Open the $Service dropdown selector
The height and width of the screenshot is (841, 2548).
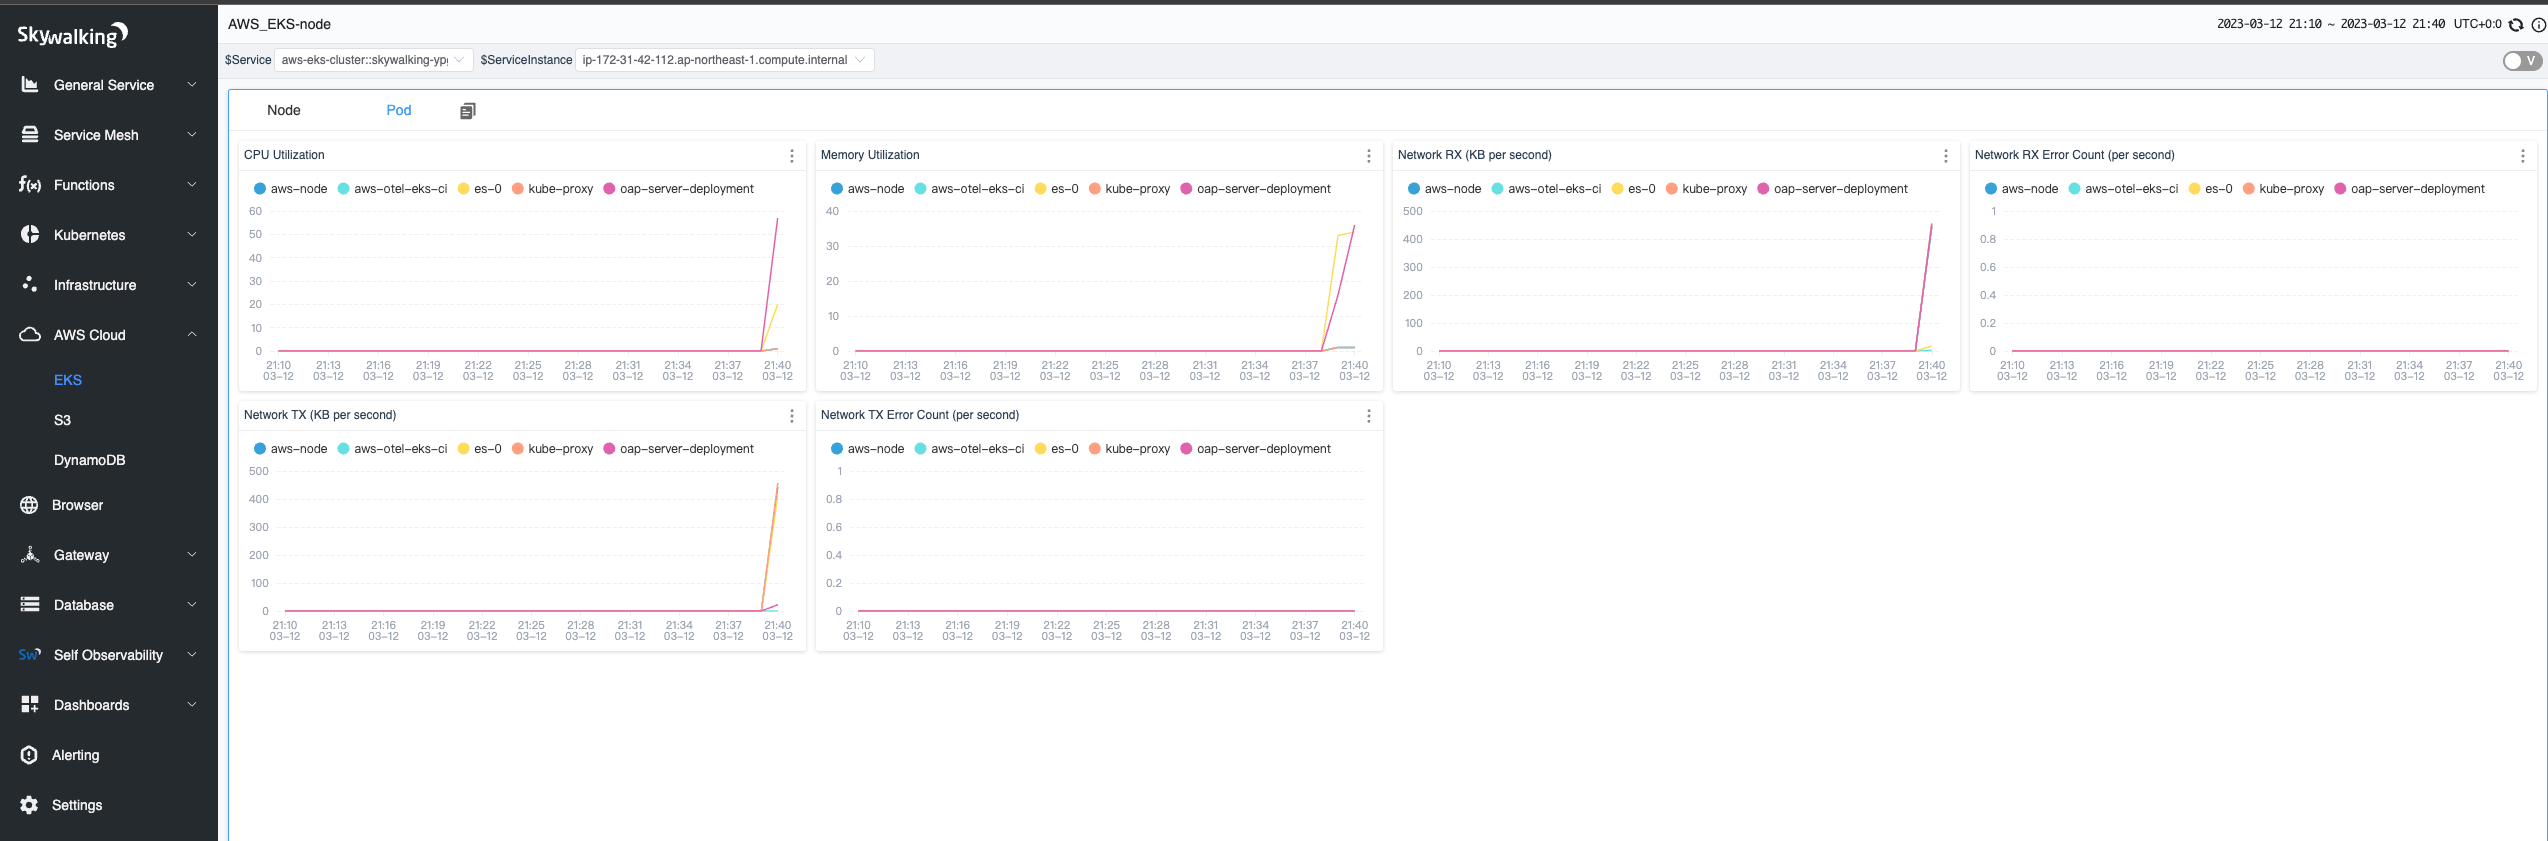coord(372,60)
